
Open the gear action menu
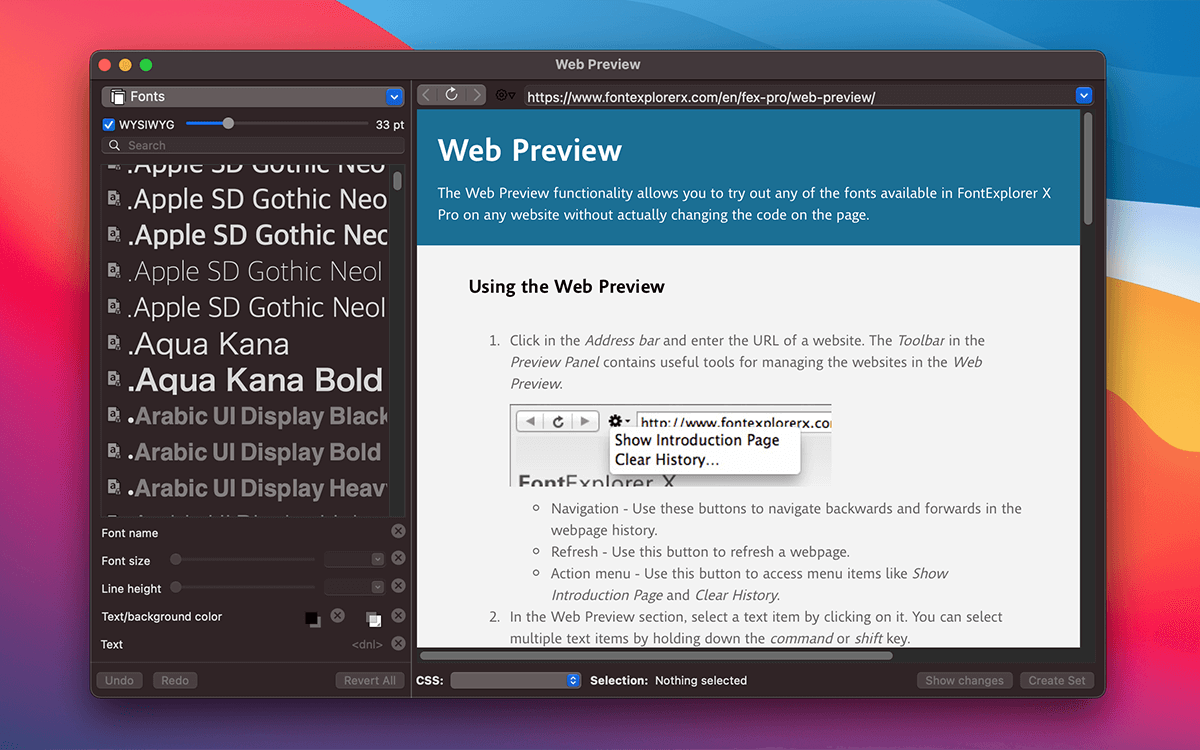pyautogui.click(x=505, y=96)
